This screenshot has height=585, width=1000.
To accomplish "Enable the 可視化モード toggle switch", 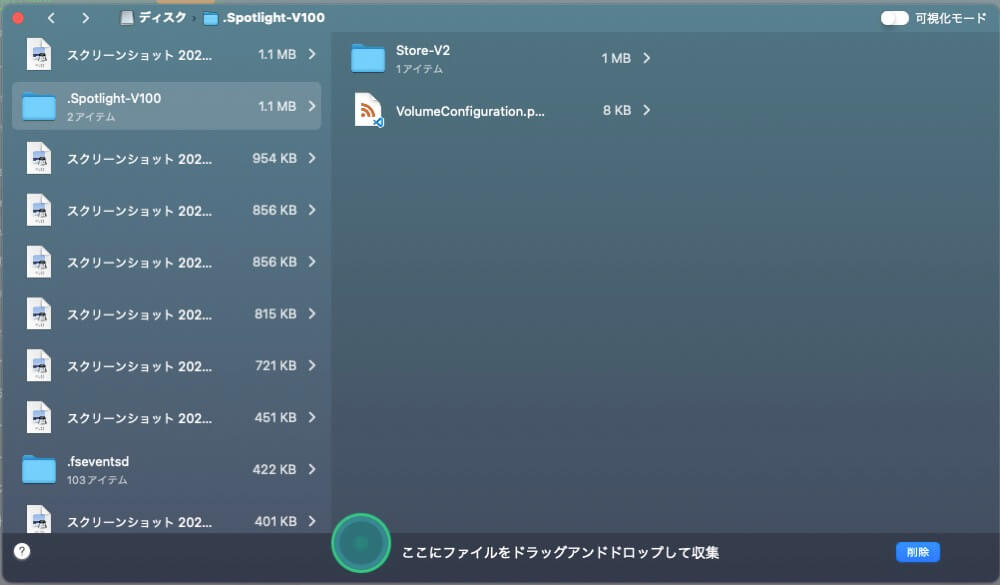I will pos(893,17).
